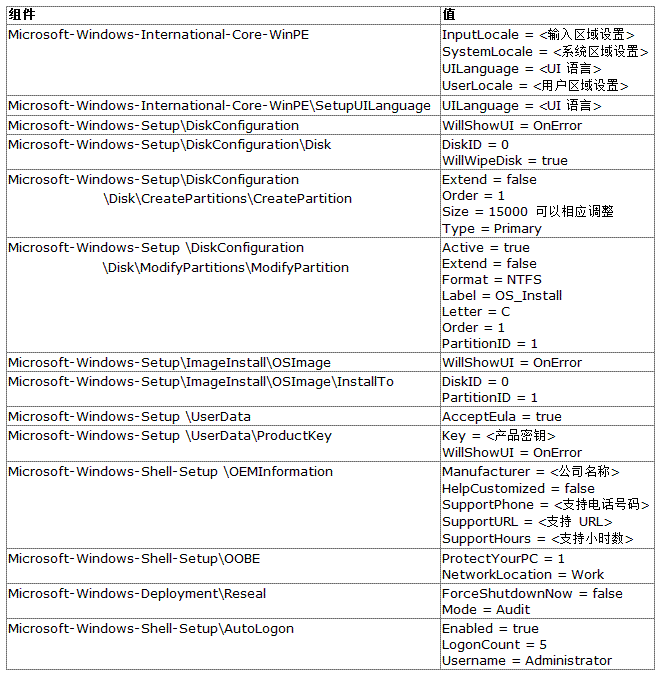Click Mode = Audit value

click(x=486, y=610)
